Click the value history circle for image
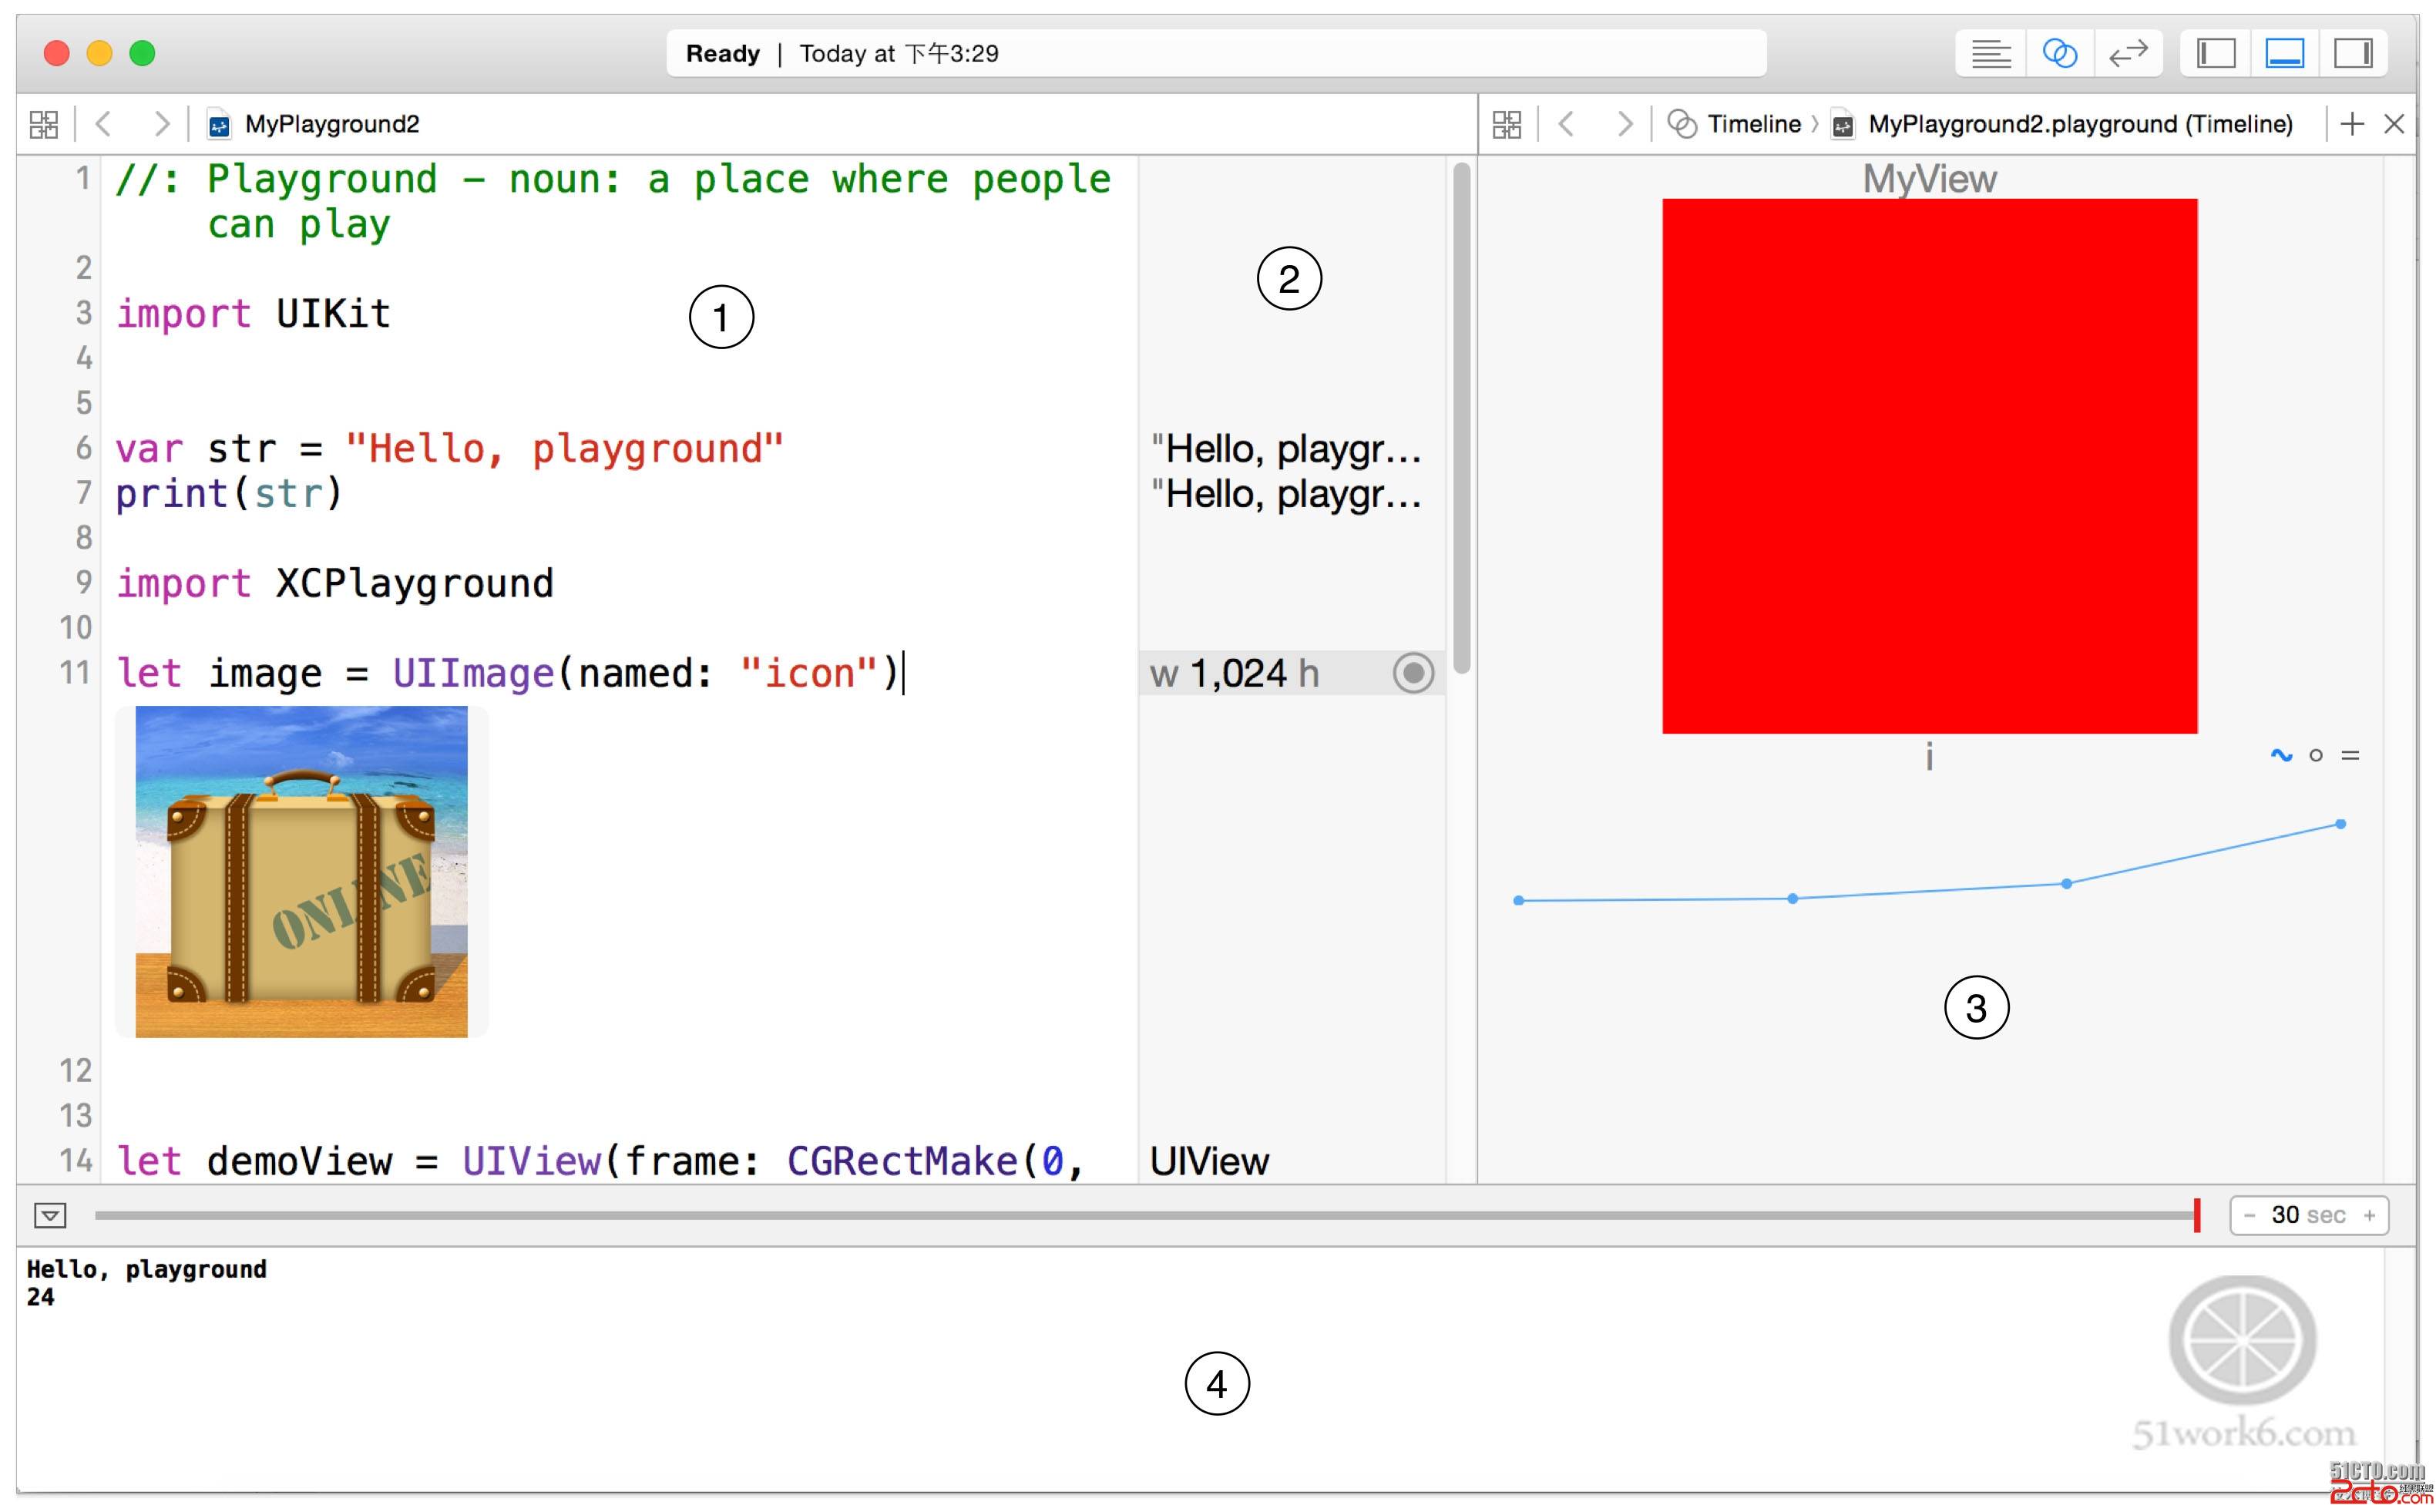Screen dimensions: 2436x1512 pos(1413,673)
